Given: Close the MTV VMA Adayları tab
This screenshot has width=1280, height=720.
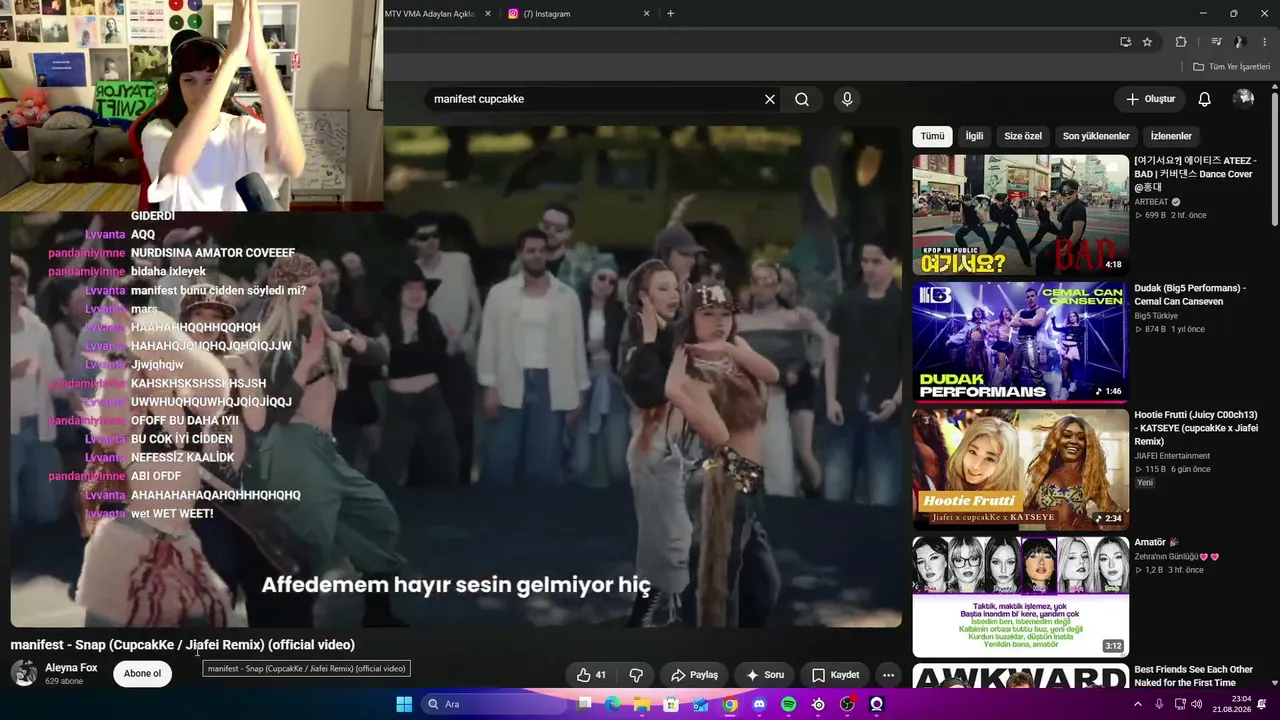Looking at the screenshot, I should (488, 14).
